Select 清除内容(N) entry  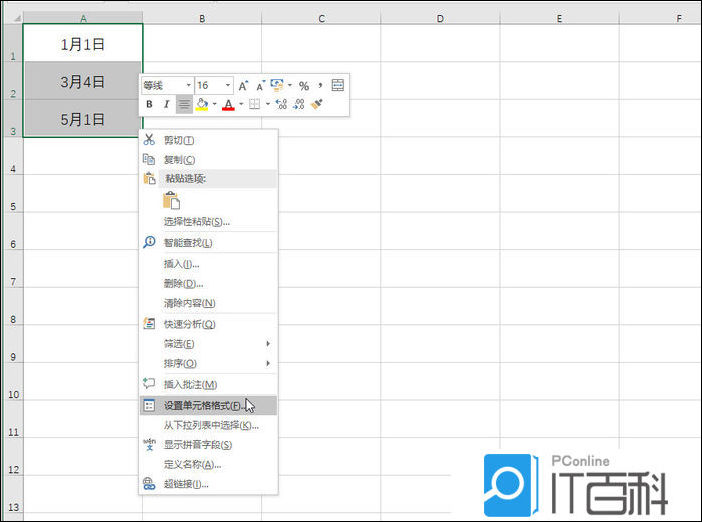(209, 303)
